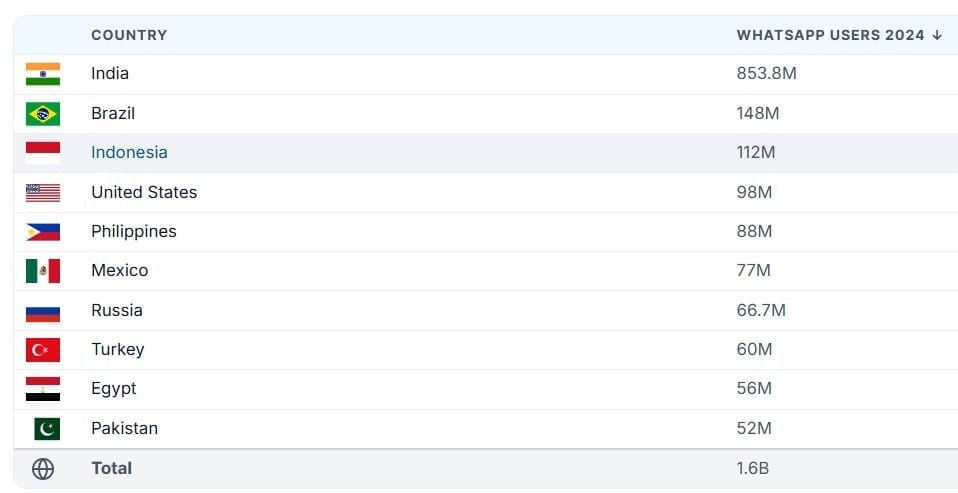Image resolution: width=958 pixels, height=493 pixels.
Task: Click the globe icon beside Total
Action: tap(43, 468)
